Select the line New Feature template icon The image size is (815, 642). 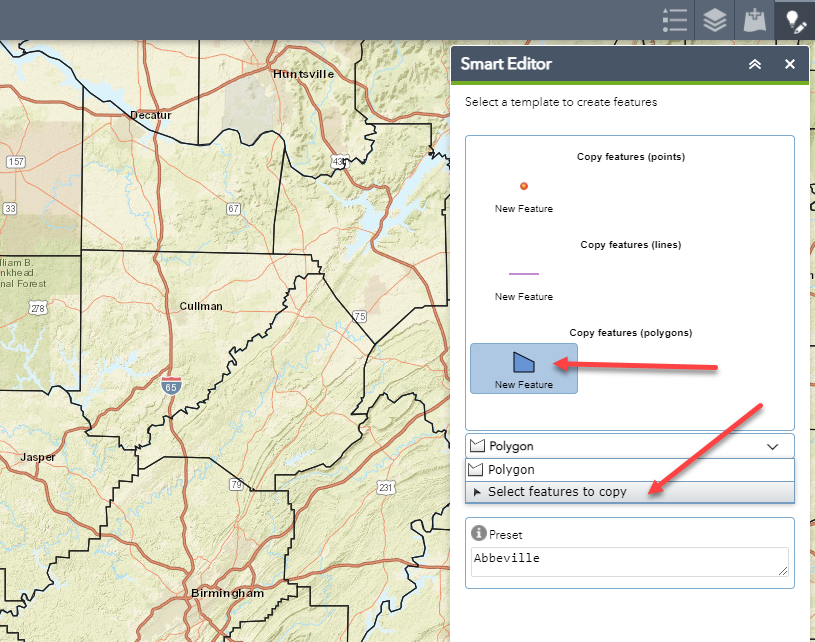(x=523, y=273)
